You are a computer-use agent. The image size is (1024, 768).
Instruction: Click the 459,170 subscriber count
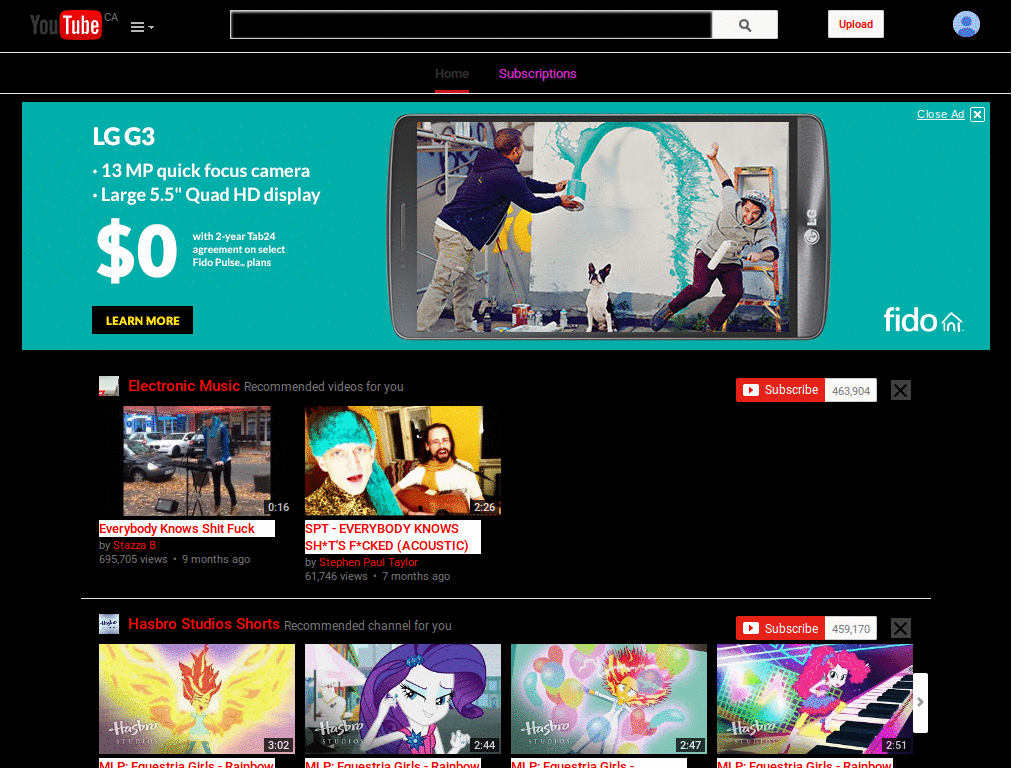click(x=851, y=629)
